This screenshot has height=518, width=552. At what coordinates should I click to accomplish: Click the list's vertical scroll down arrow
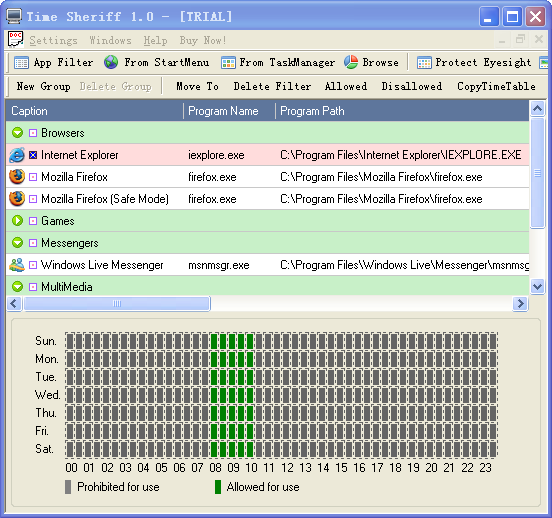tap(537, 286)
